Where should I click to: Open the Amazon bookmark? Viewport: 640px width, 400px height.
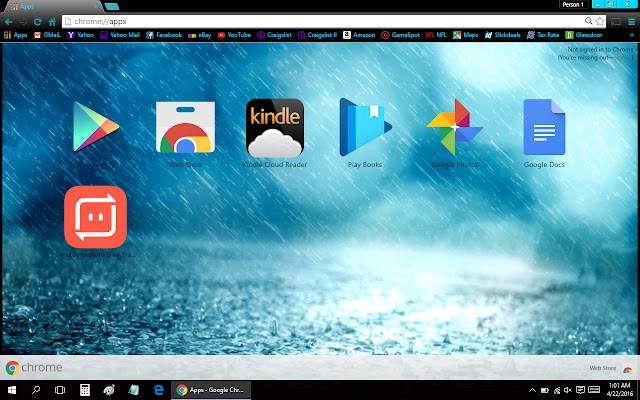click(359, 35)
